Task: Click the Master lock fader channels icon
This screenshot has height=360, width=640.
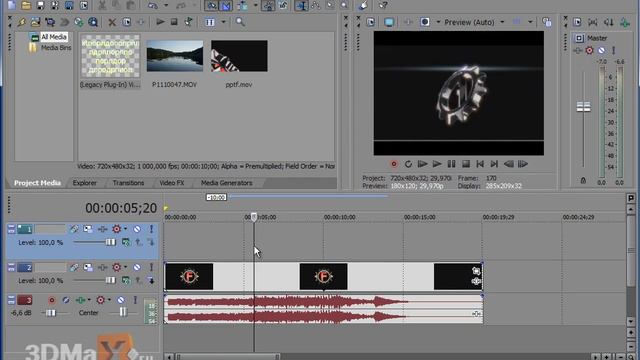Action: (583, 180)
